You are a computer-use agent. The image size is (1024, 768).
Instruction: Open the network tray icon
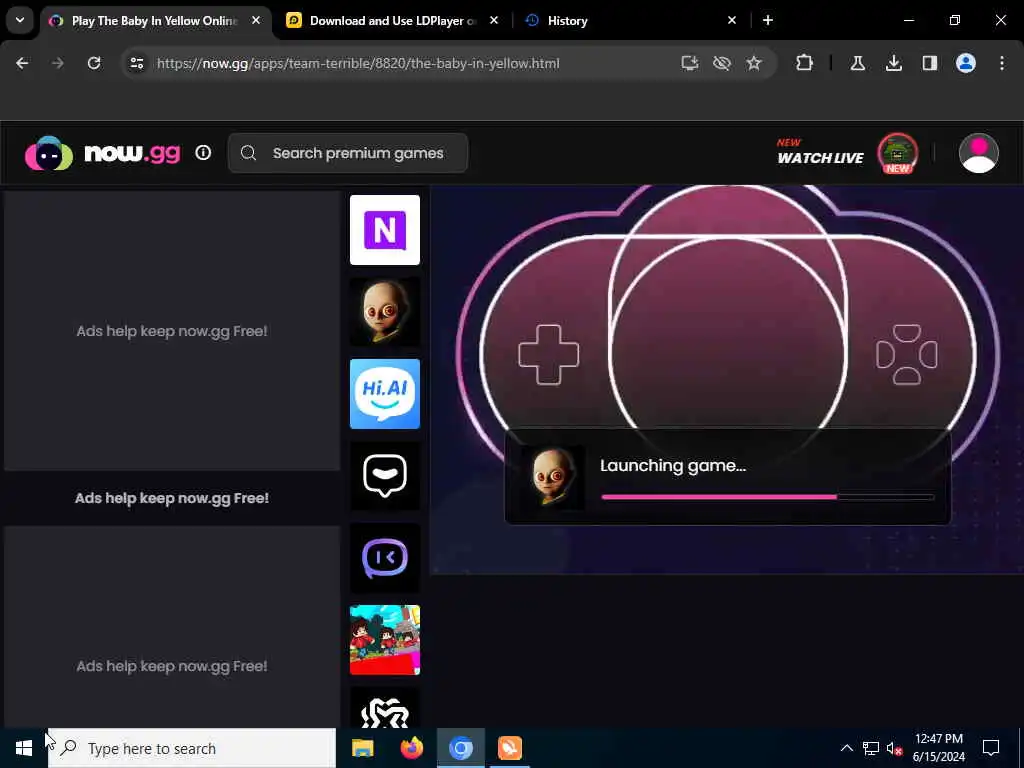pos(871,748)
